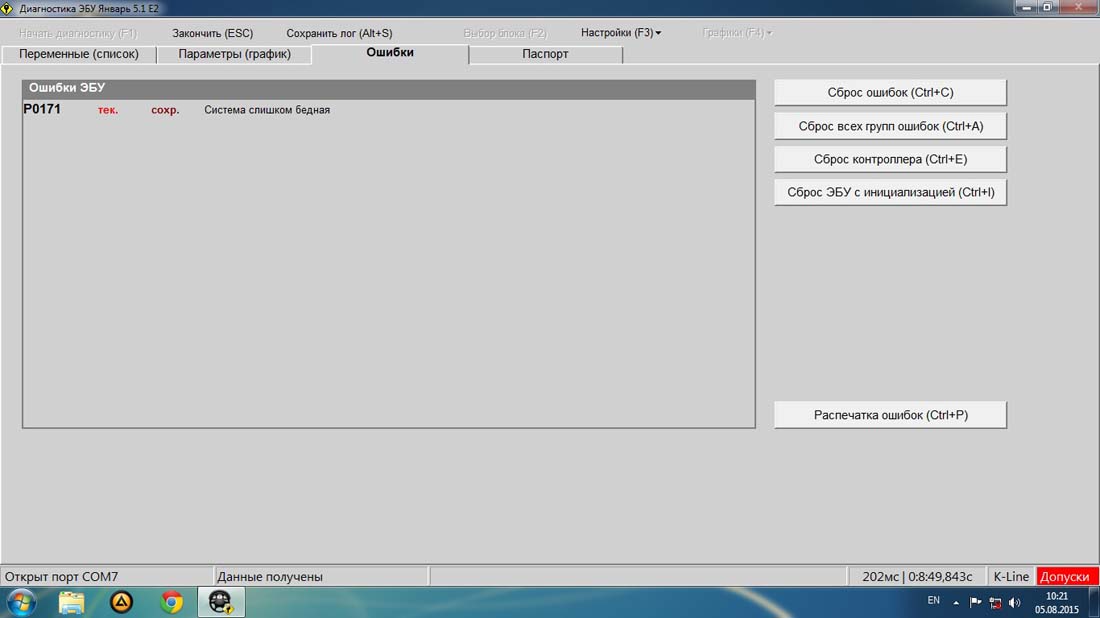The width and height of the screenshot is (1100, 618).
Task: Click Сброс всех групп ошибок button
Action: click(890, 126)
